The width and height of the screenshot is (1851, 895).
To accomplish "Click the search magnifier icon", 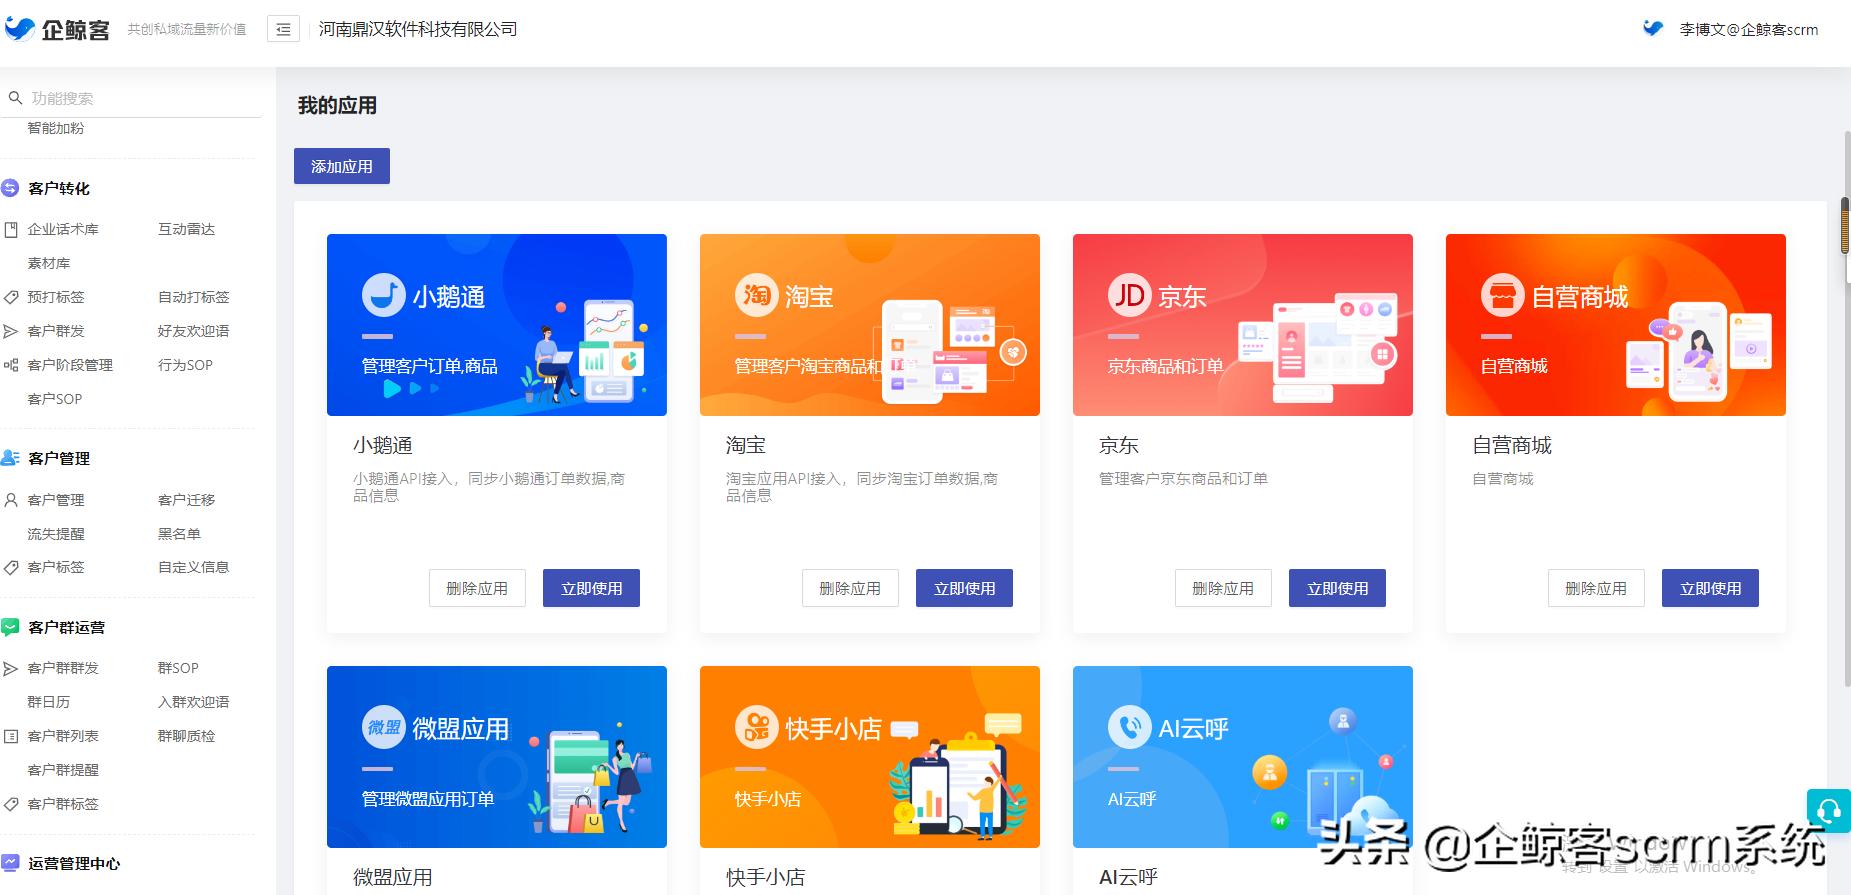I will pyautogui.click(x=15, y=98).
